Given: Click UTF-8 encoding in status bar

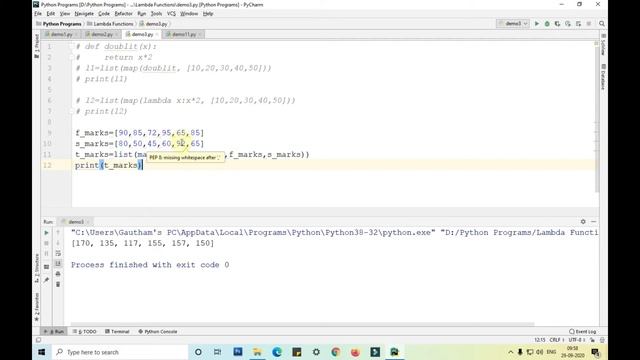Looking at the screenshot, I should [x=576, y=340].
